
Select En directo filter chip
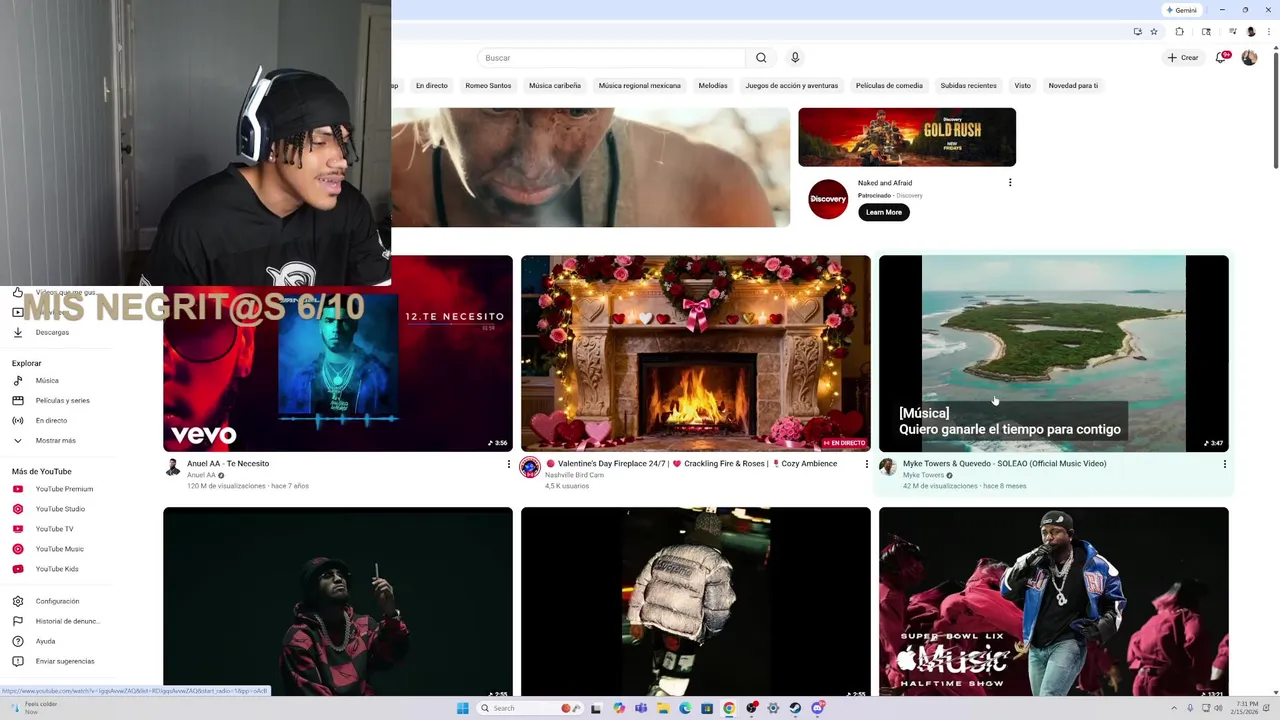pyautogui.click(x=432, y=86)
